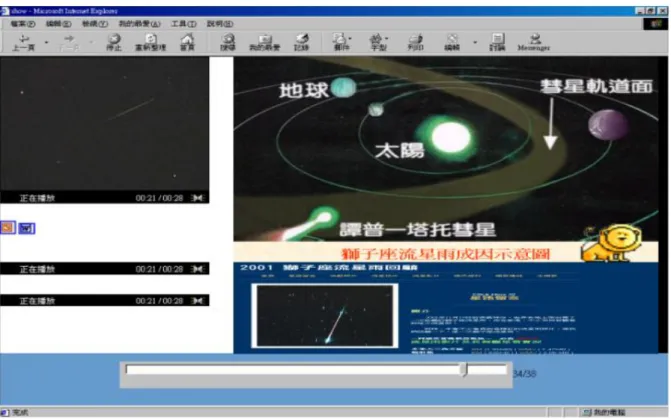Click the 34/38 slide counter text

point(525,374)
